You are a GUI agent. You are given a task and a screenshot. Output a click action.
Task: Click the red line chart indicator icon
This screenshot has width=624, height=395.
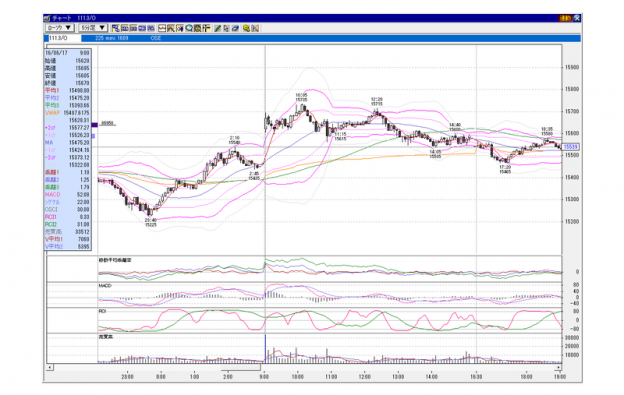[162, 28]
